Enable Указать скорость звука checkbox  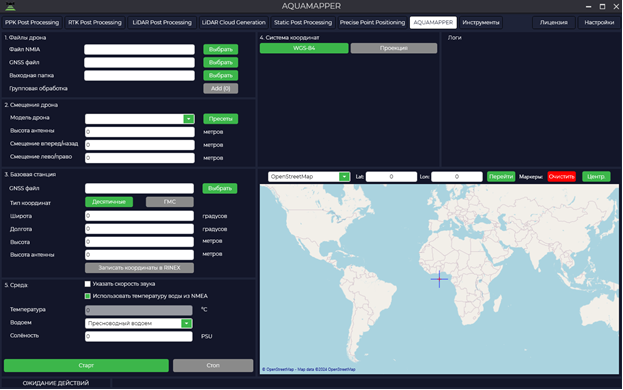tap(87, 284)
